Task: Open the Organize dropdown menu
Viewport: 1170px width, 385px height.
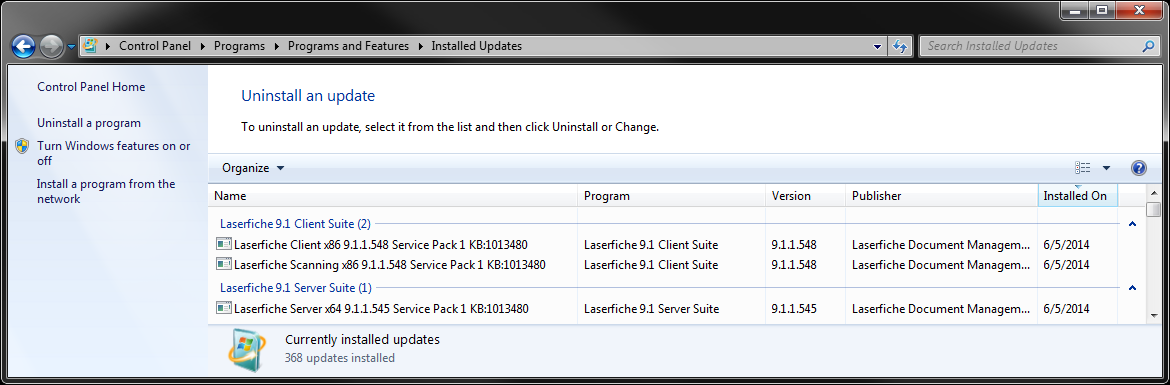Action: coord(253,168)
